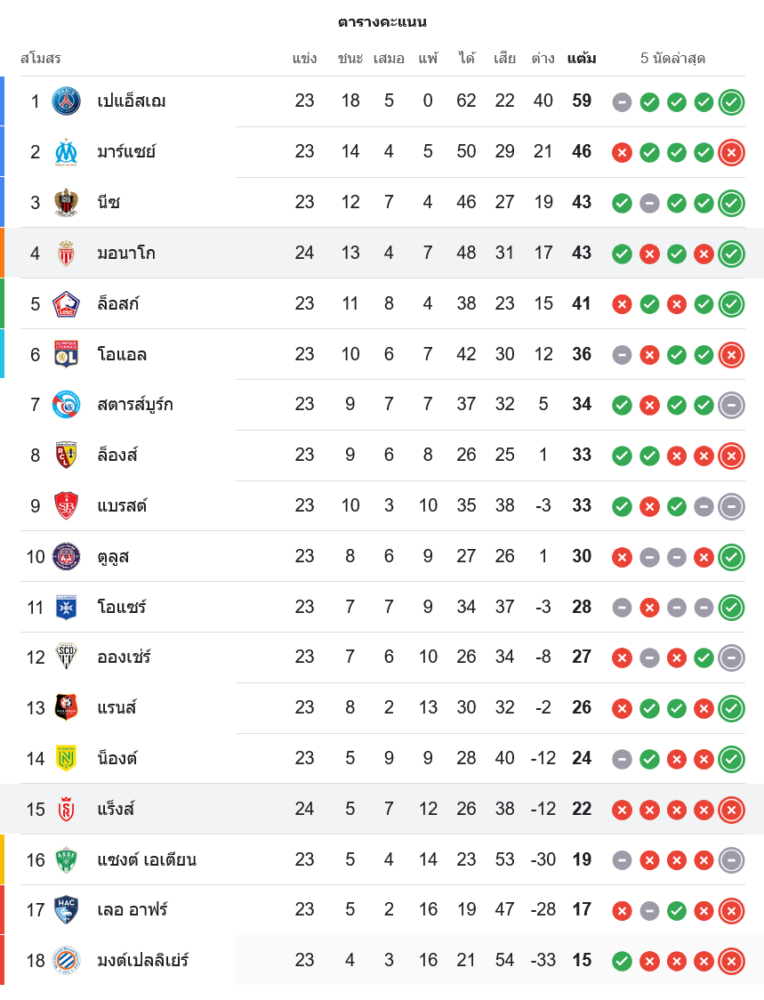Click the Rennes club logo
This screenshot has width=764, height=1000.
(x=66, y=708)
